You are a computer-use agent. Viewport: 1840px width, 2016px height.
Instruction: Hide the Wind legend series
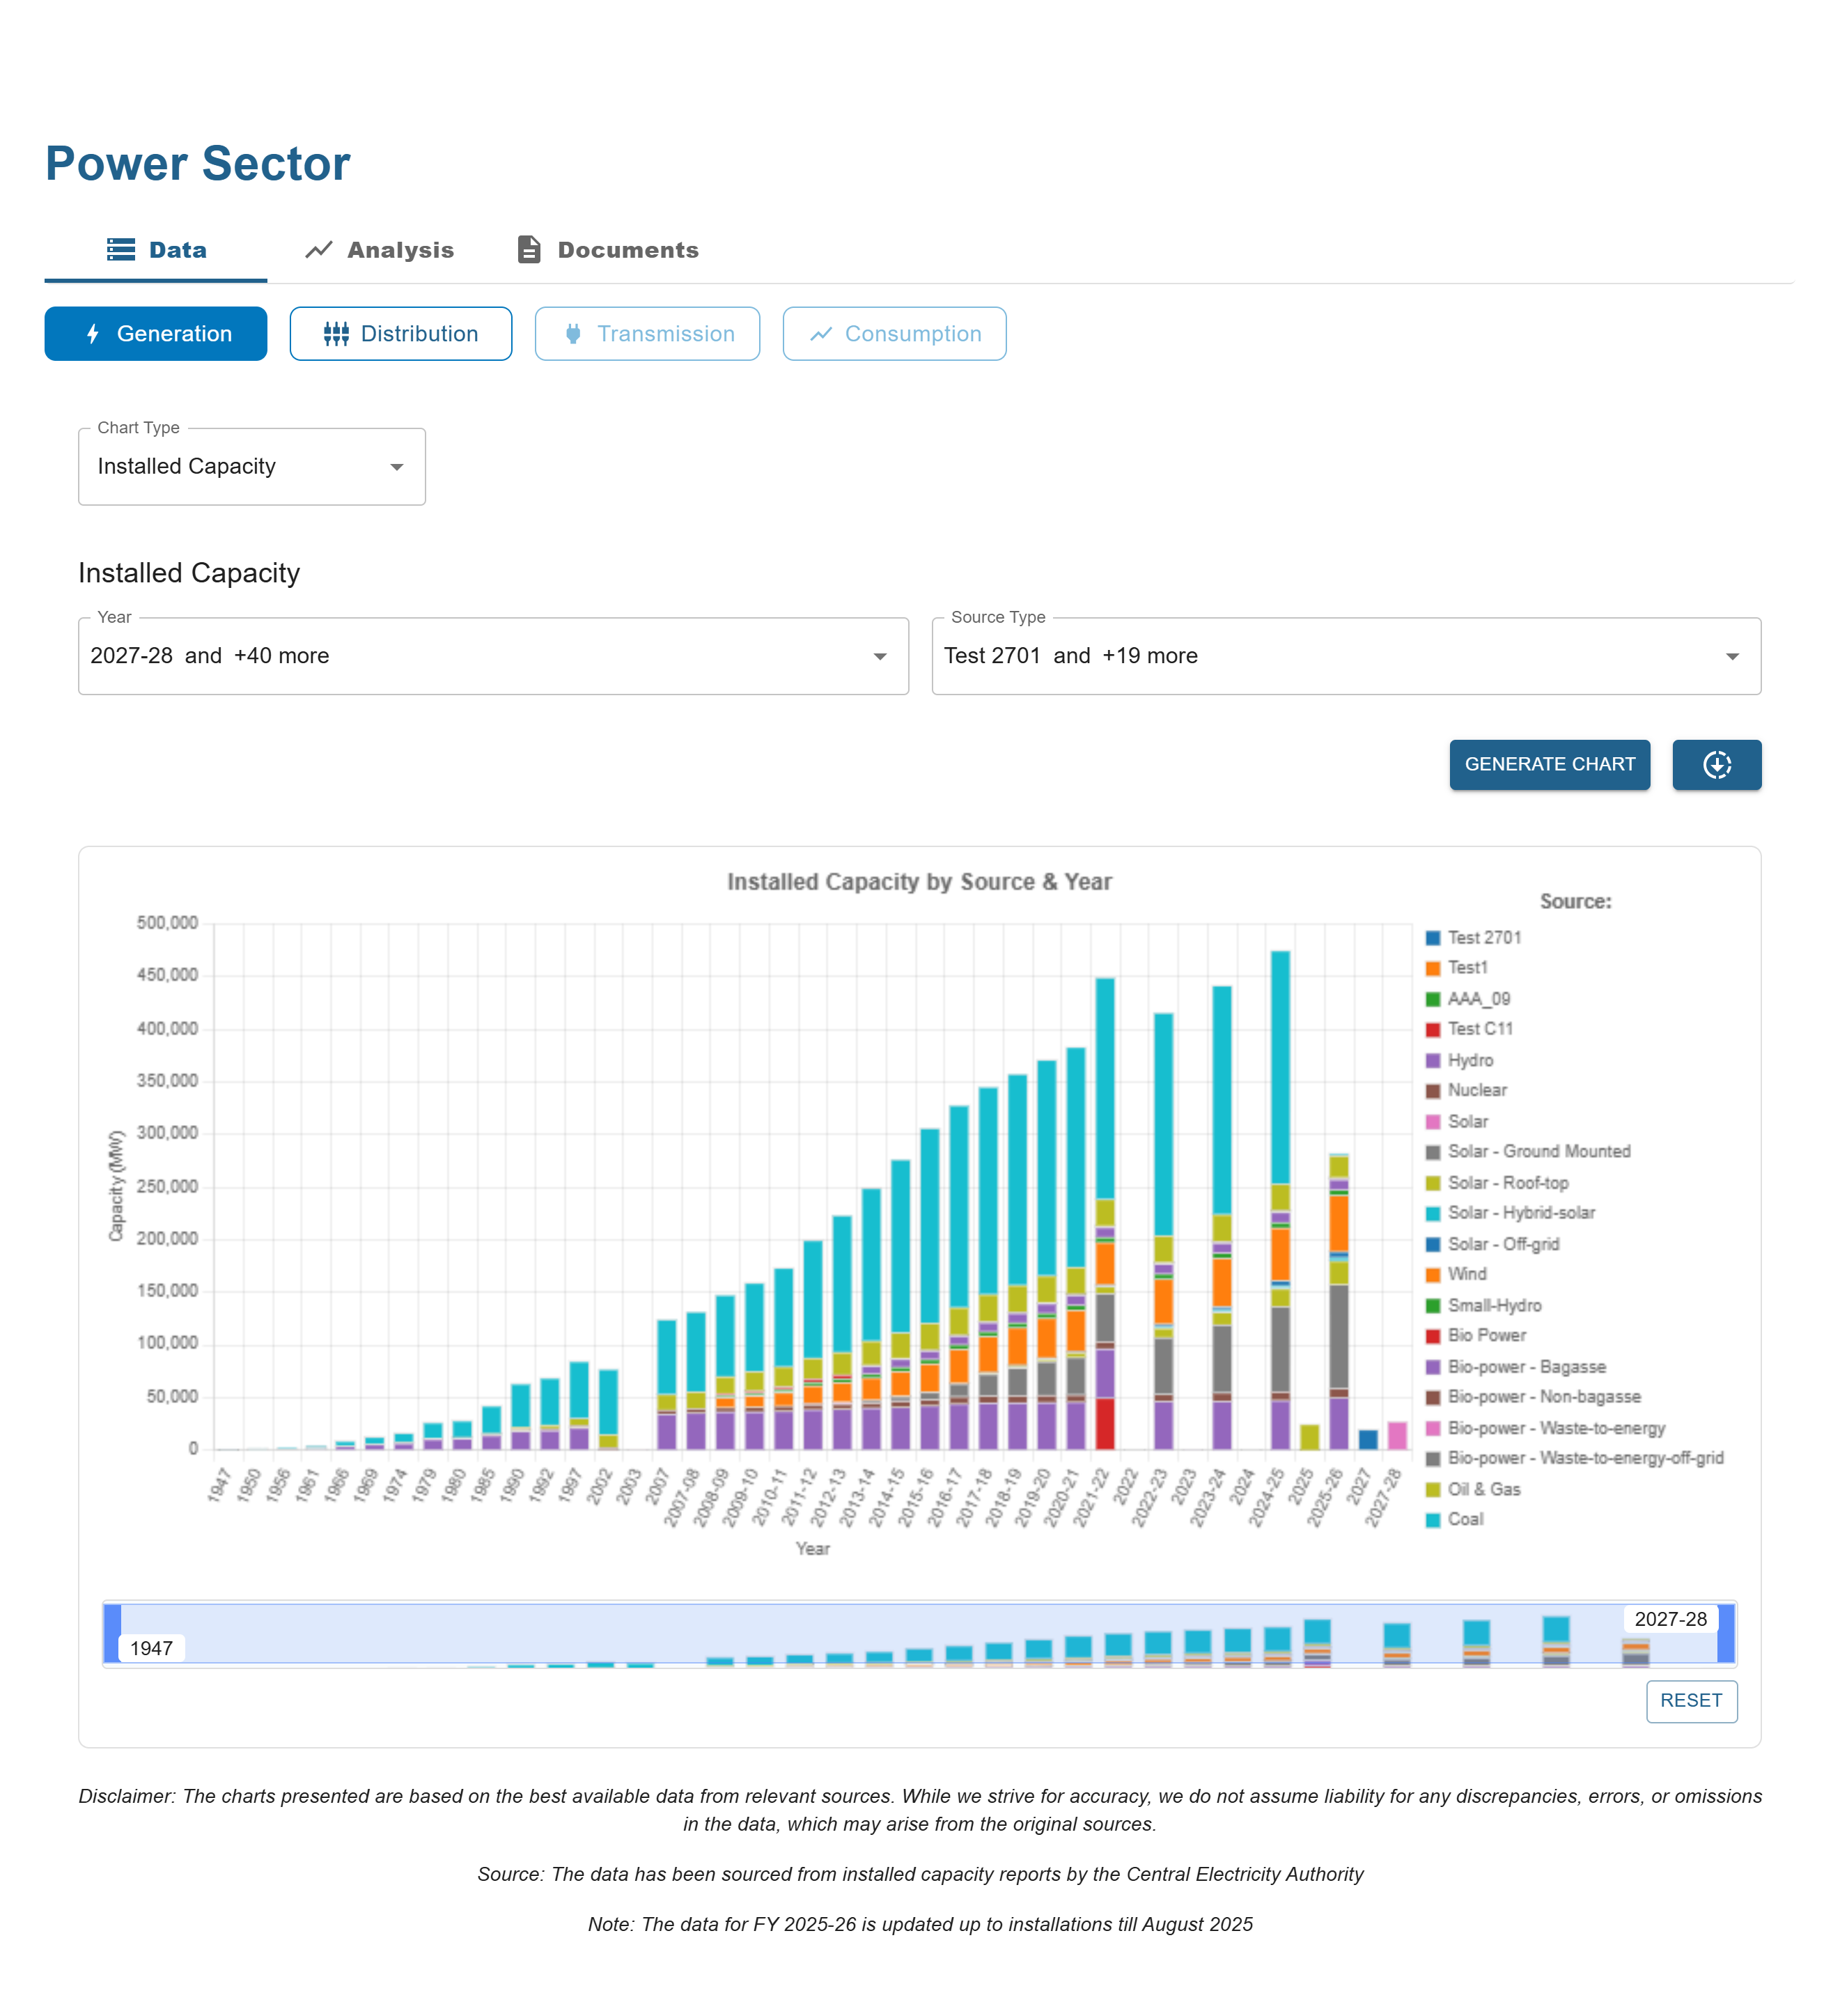[x=1467, y=1274]
